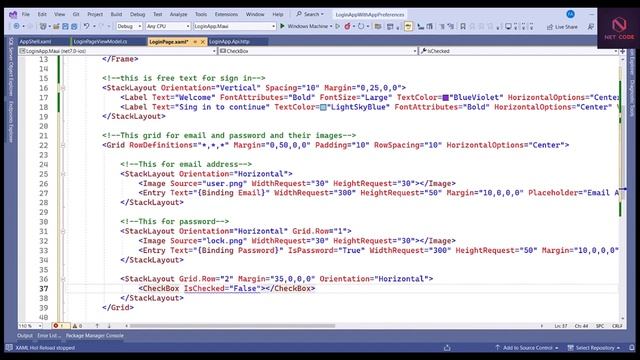Image resolution: width=640 pixels, height=360 pixels.
Task: Open the Analyze menu
Action: click(x=178, y=14)
